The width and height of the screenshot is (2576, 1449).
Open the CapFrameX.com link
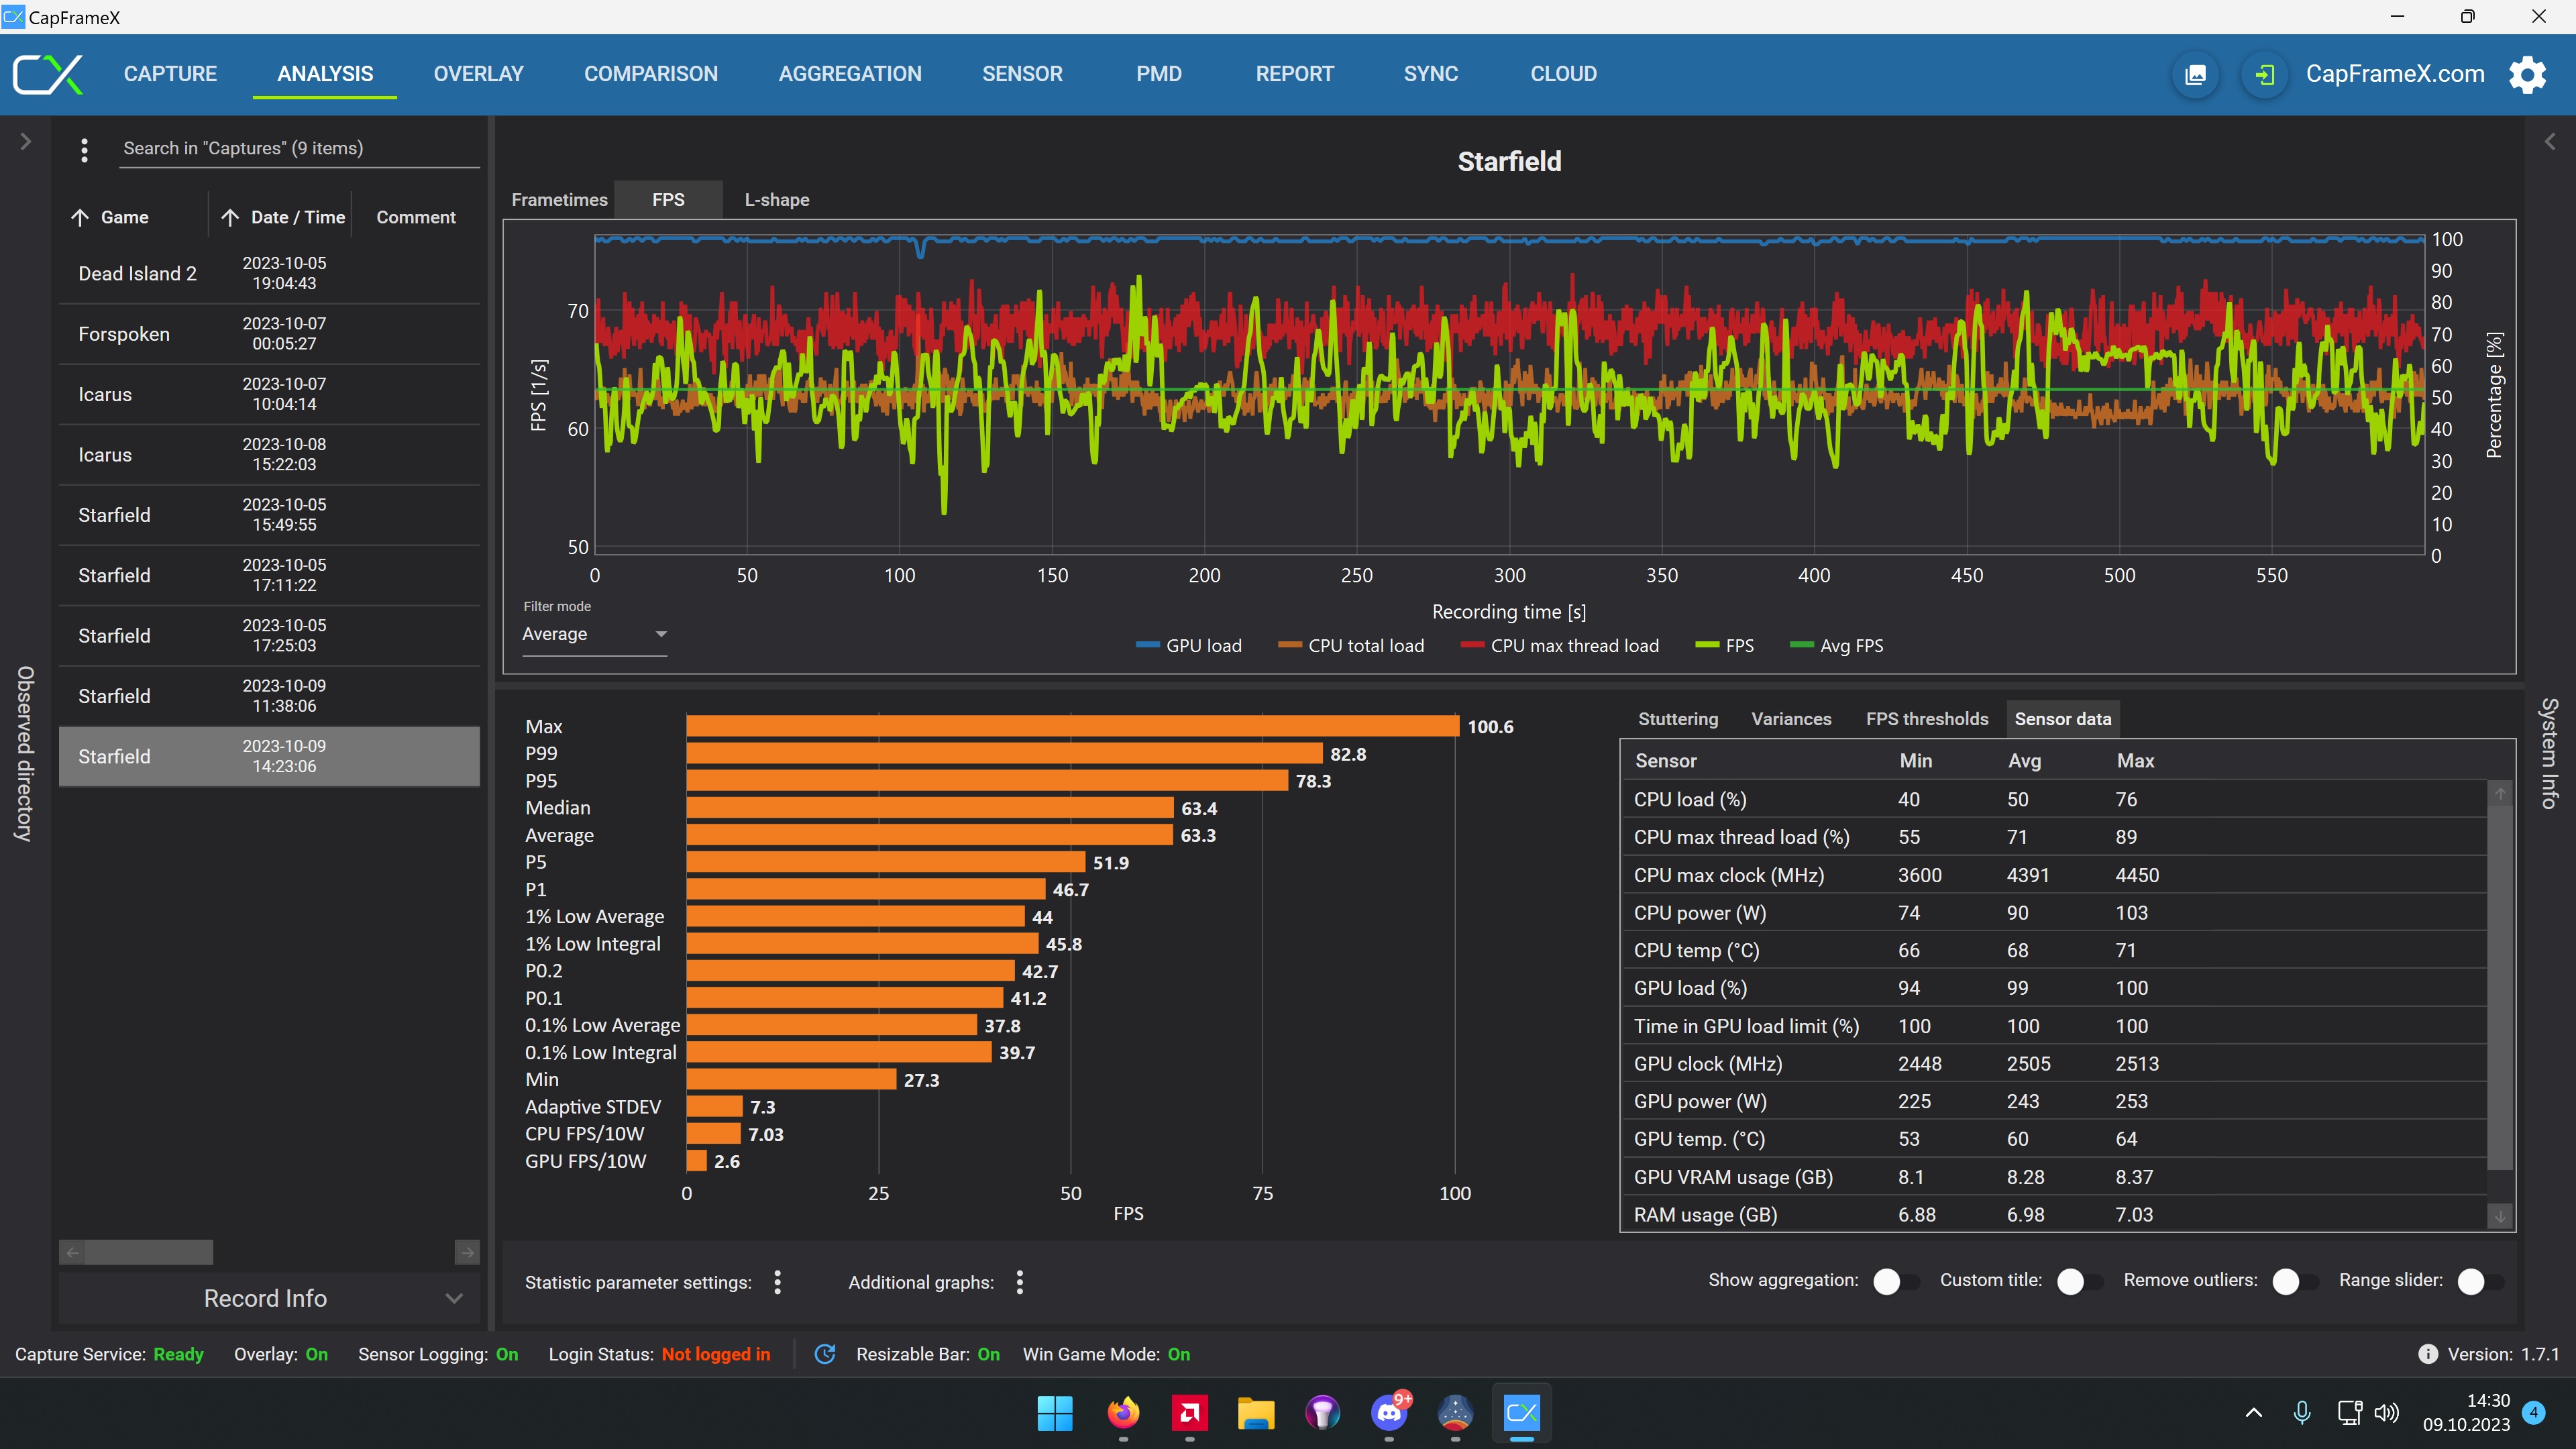(x=2394, y=74)
